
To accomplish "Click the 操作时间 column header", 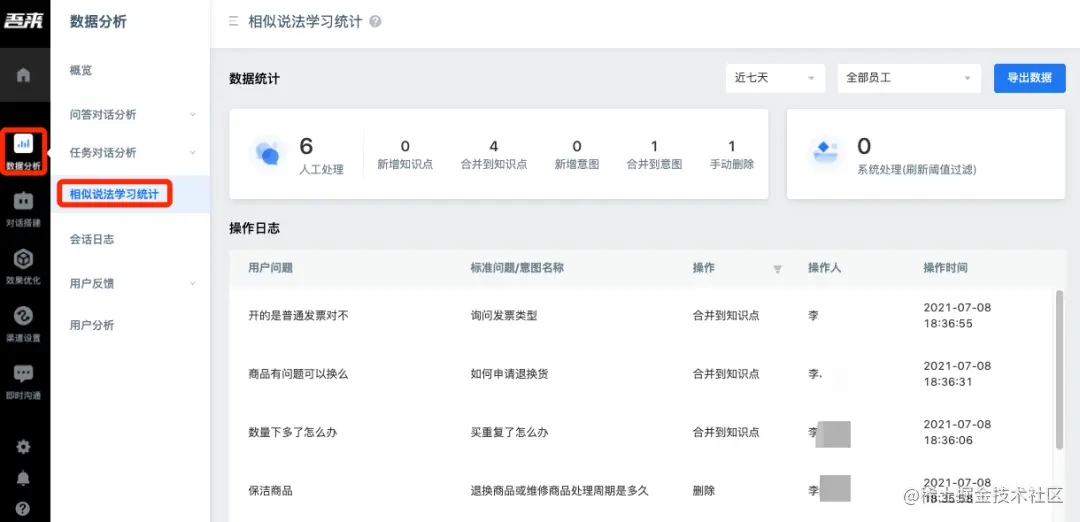I will [x=946, y=268].
